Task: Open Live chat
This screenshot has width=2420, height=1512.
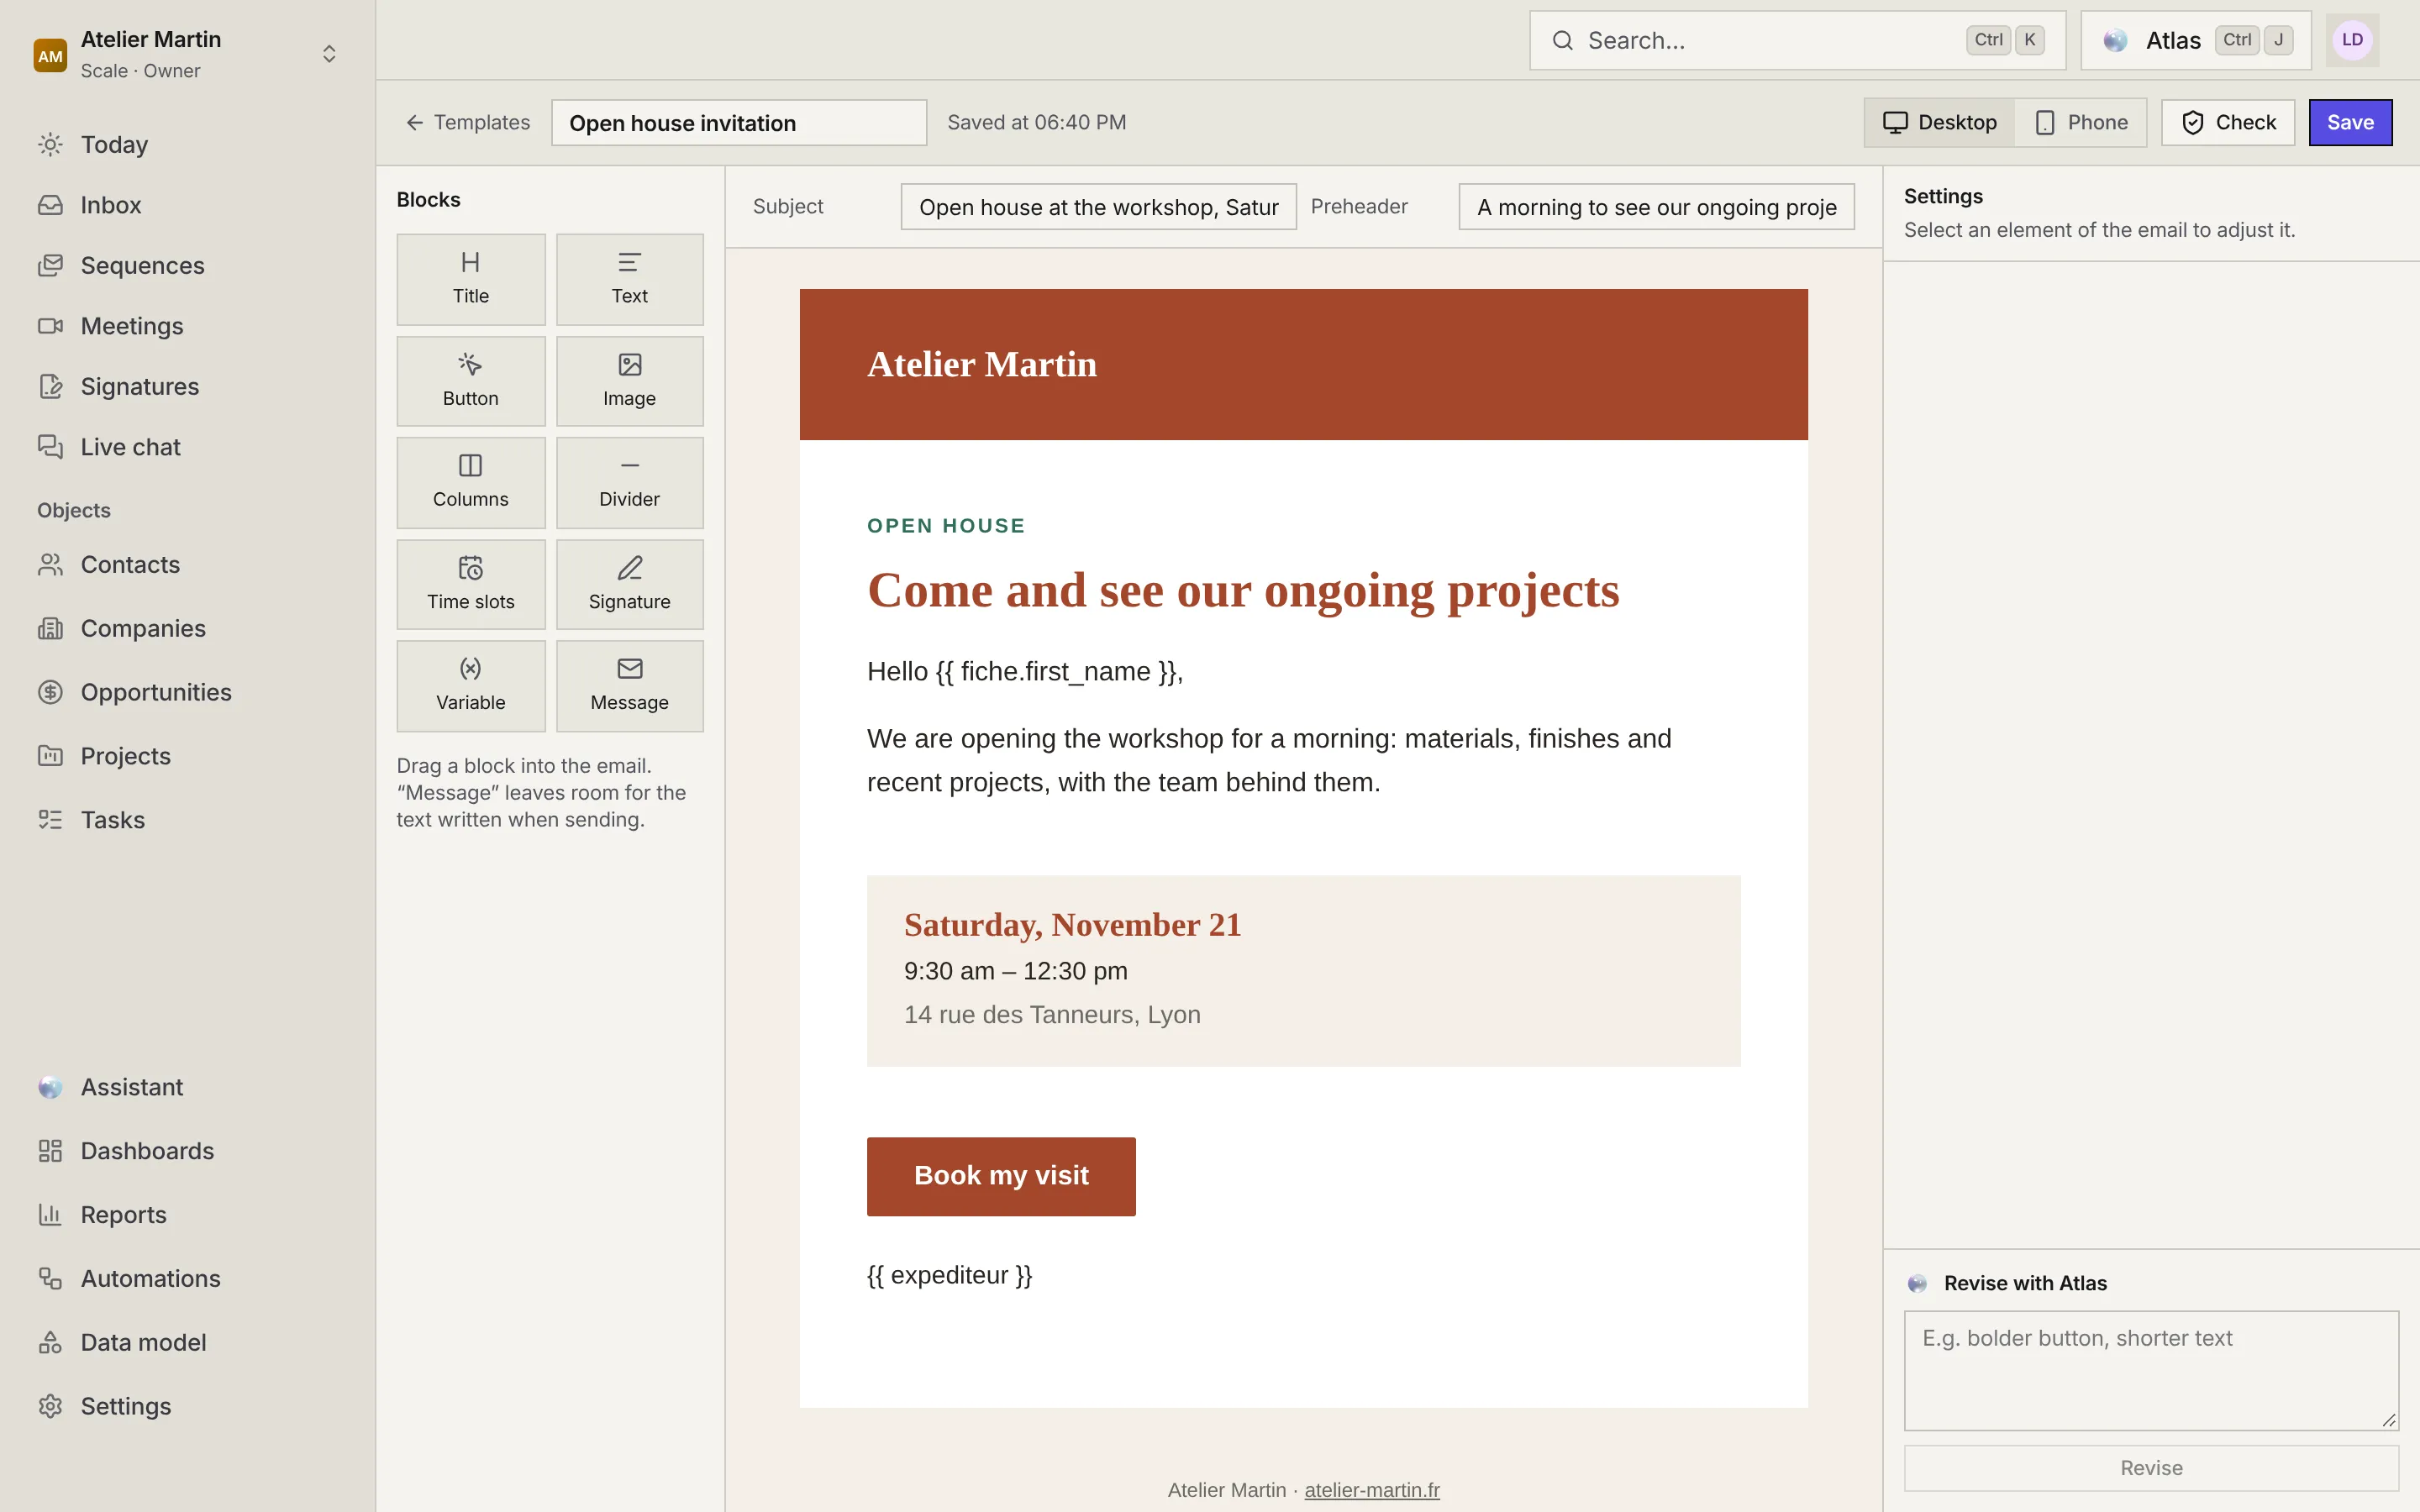Action: coord(187,447)
